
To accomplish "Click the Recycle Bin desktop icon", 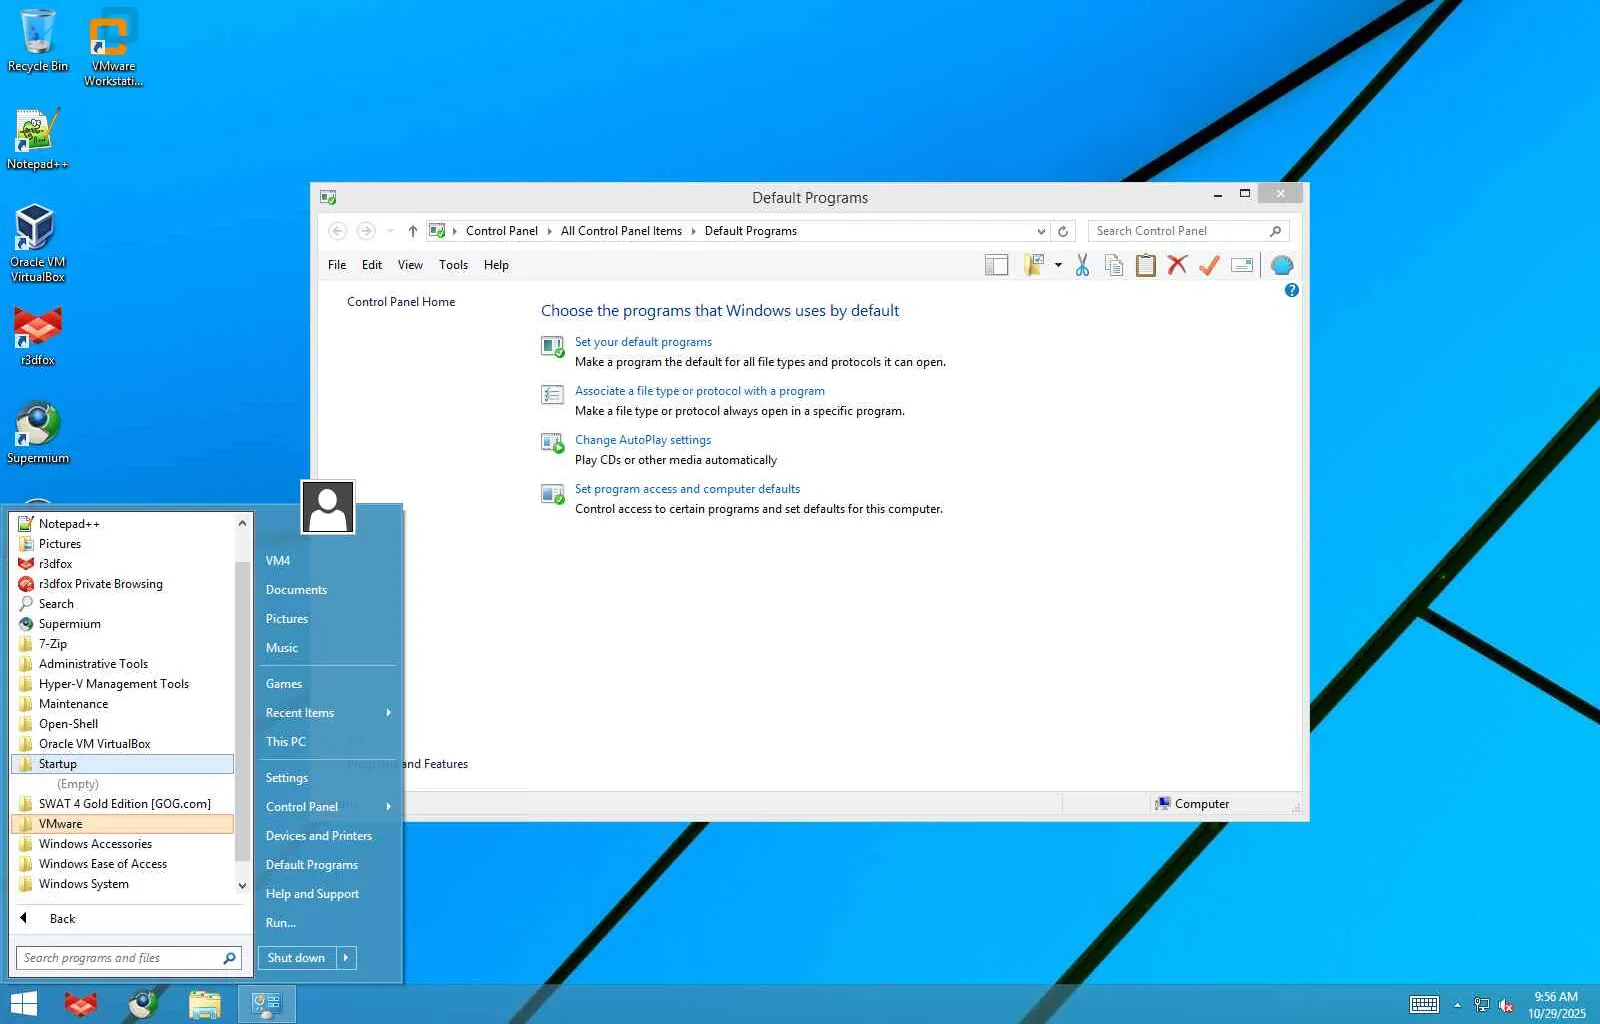I will click(x=37, y=40).
